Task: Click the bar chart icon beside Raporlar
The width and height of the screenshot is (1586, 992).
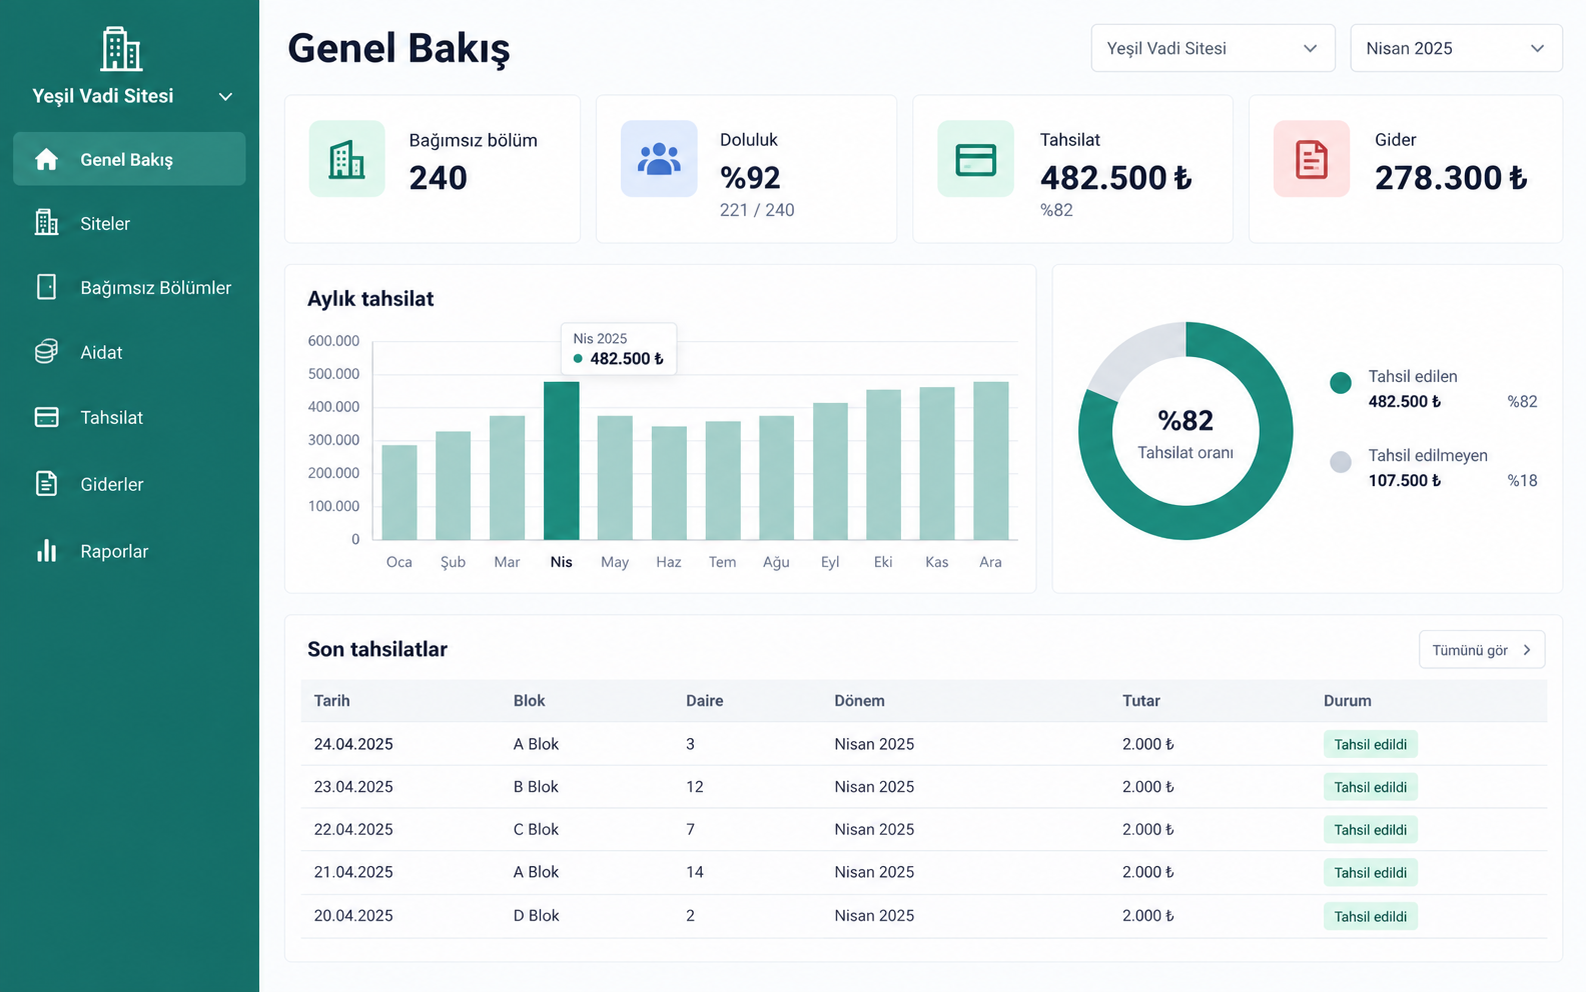Action: (46, 551)
